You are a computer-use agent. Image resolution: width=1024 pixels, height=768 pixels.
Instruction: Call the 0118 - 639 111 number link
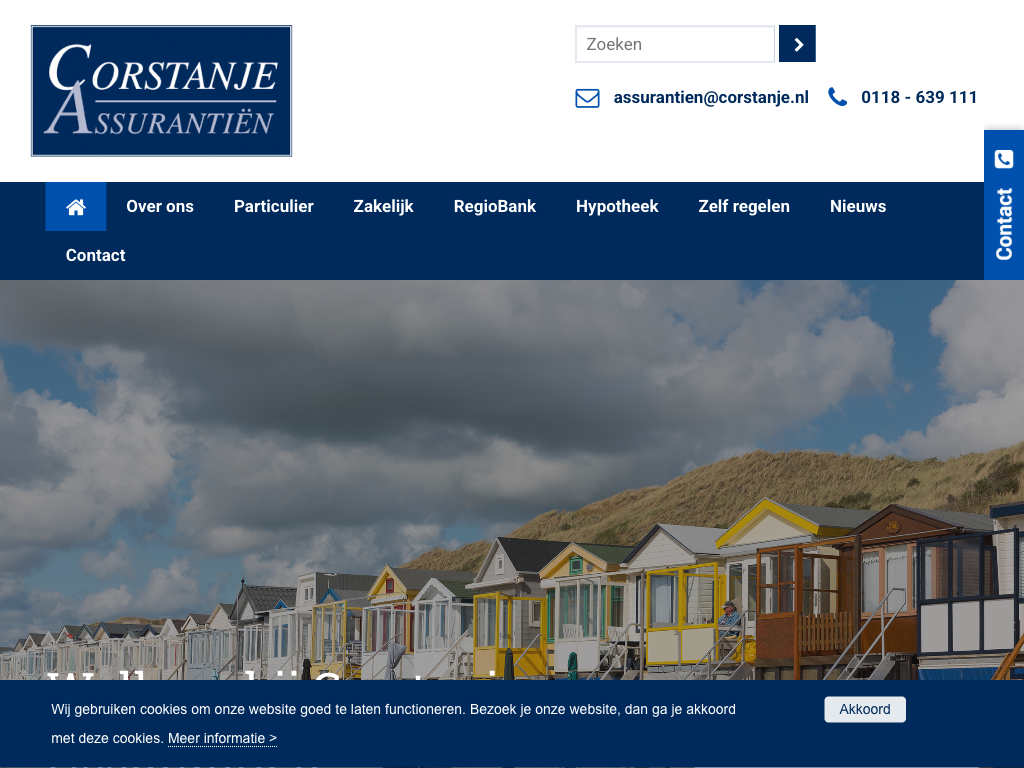(918, 98)
